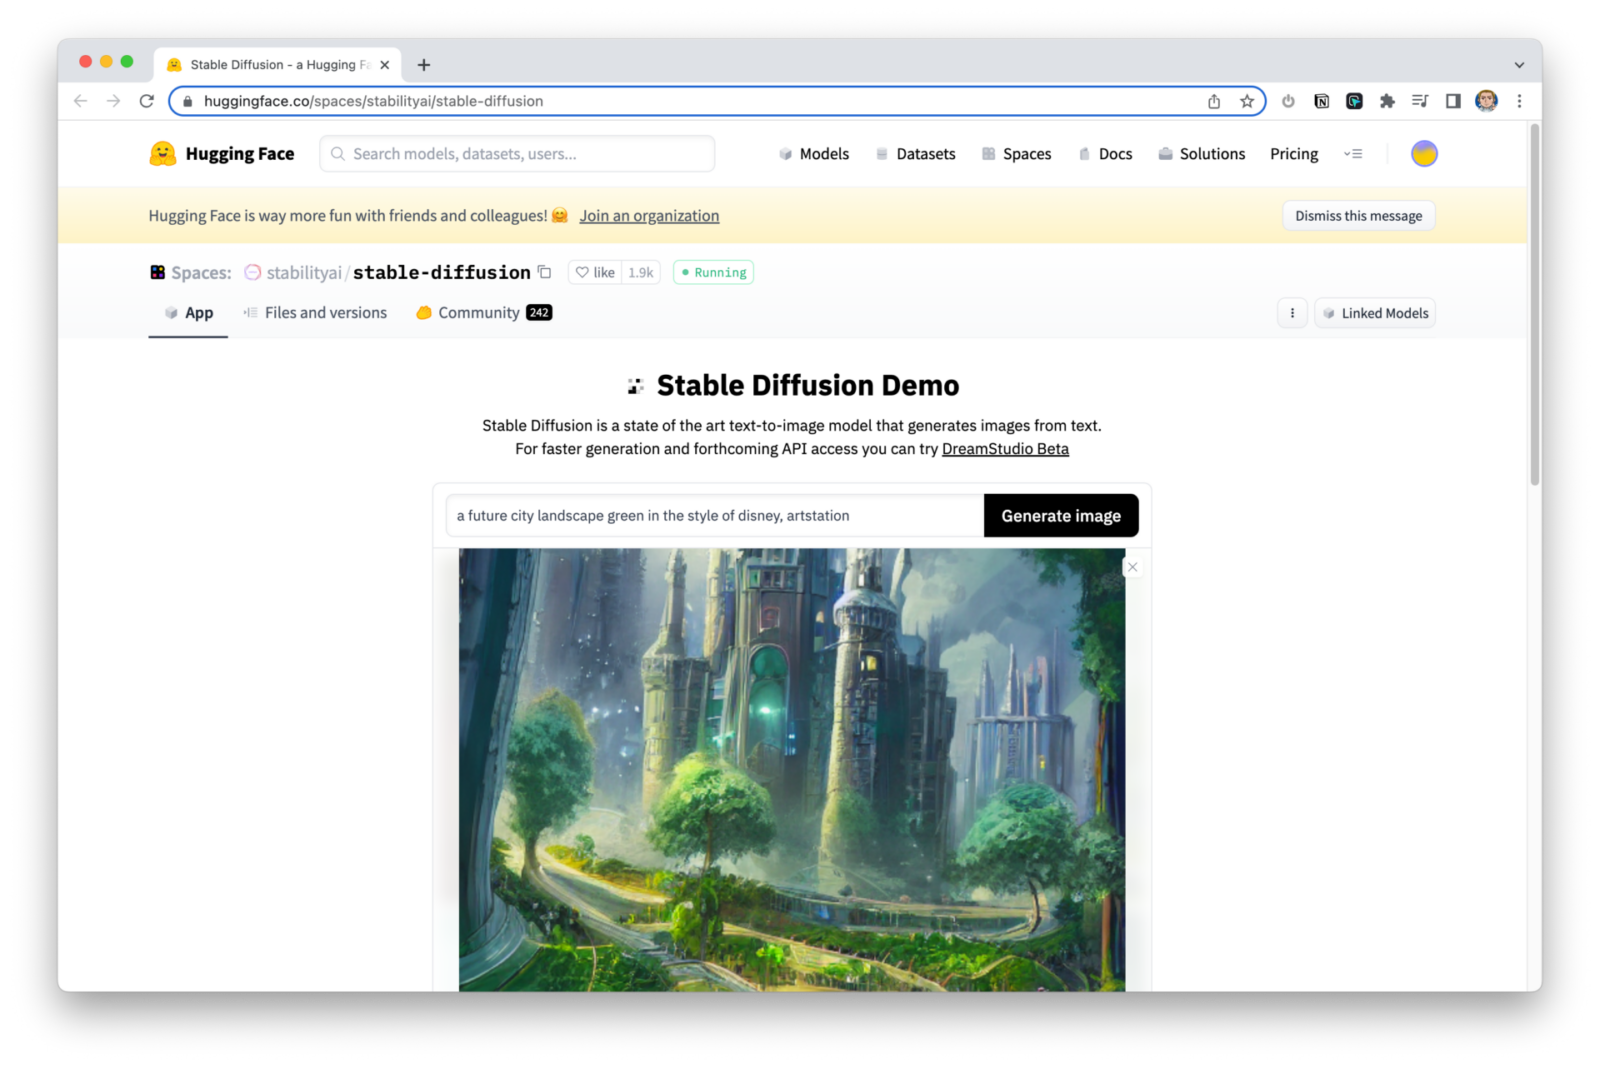
Task: Open the stabilityai organization link
Action: click(304, 273)
